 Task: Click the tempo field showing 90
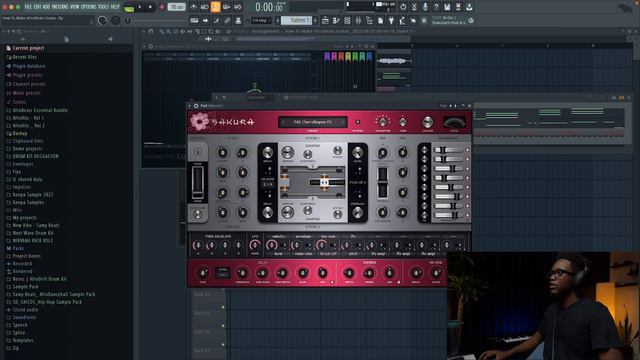pyautogui.click(x=177, y=7)
